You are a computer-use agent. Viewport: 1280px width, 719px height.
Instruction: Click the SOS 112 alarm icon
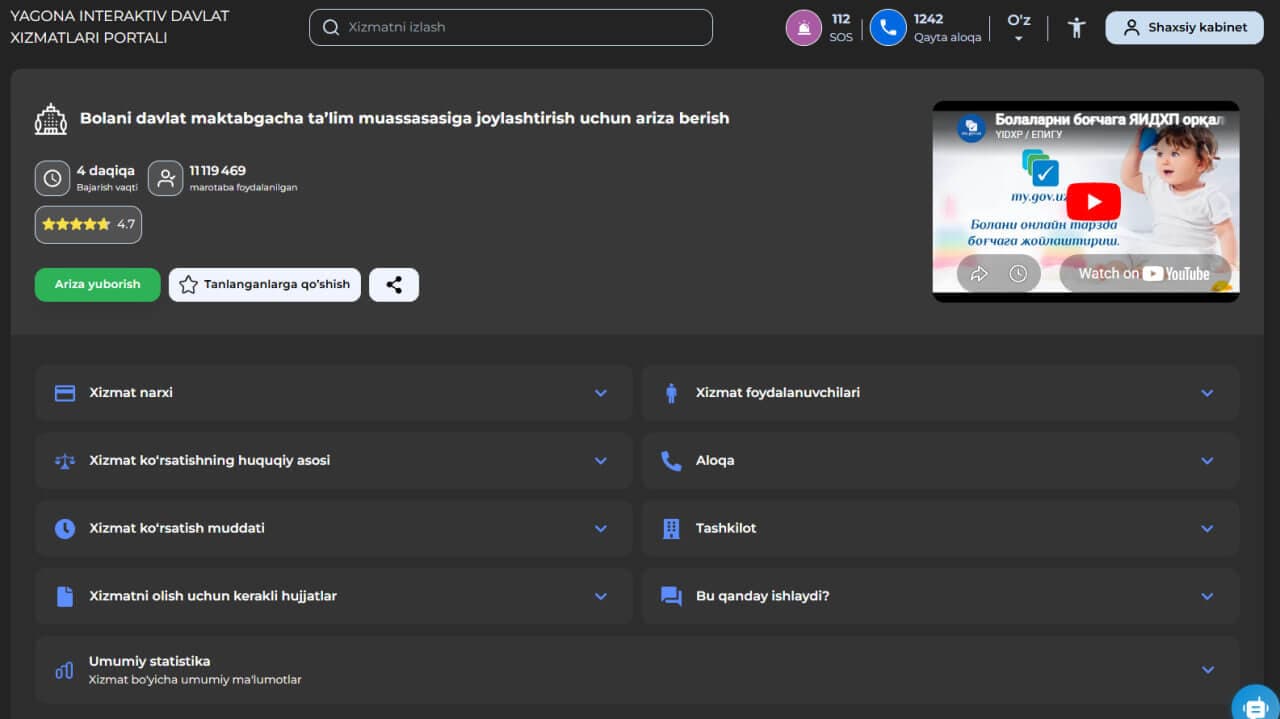pos(804,28)
